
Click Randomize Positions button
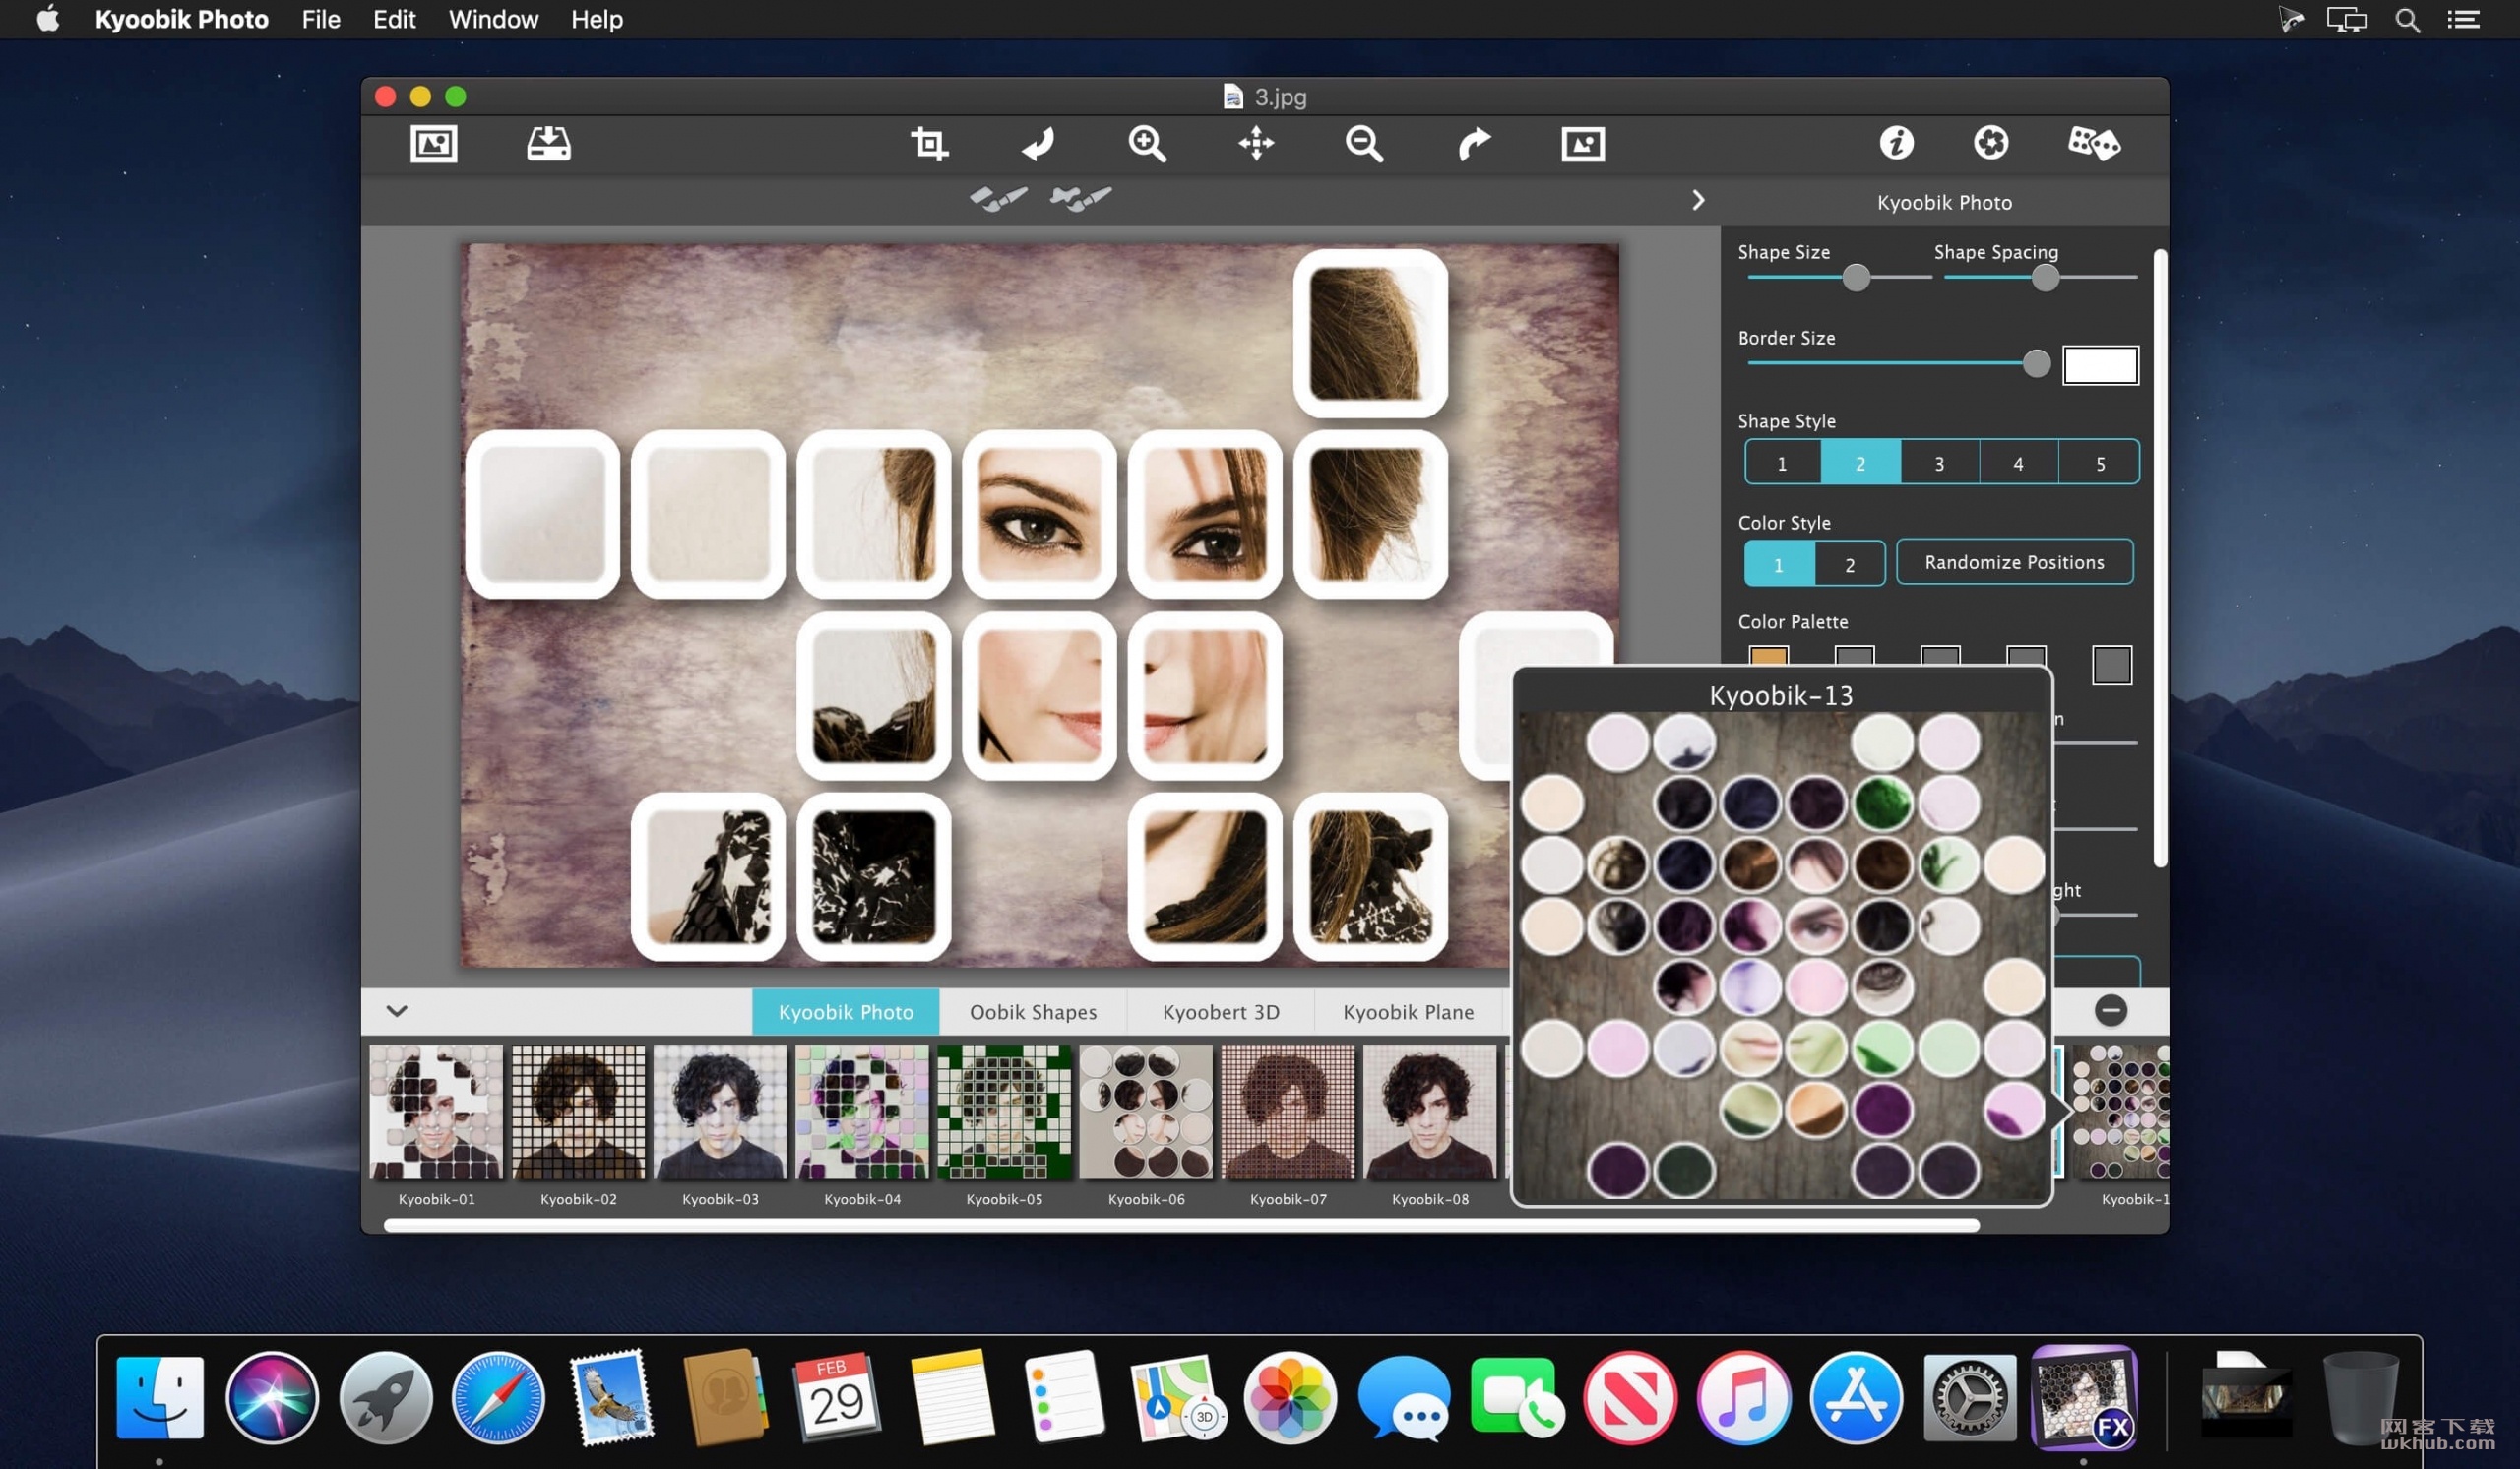click(2014, 562)
